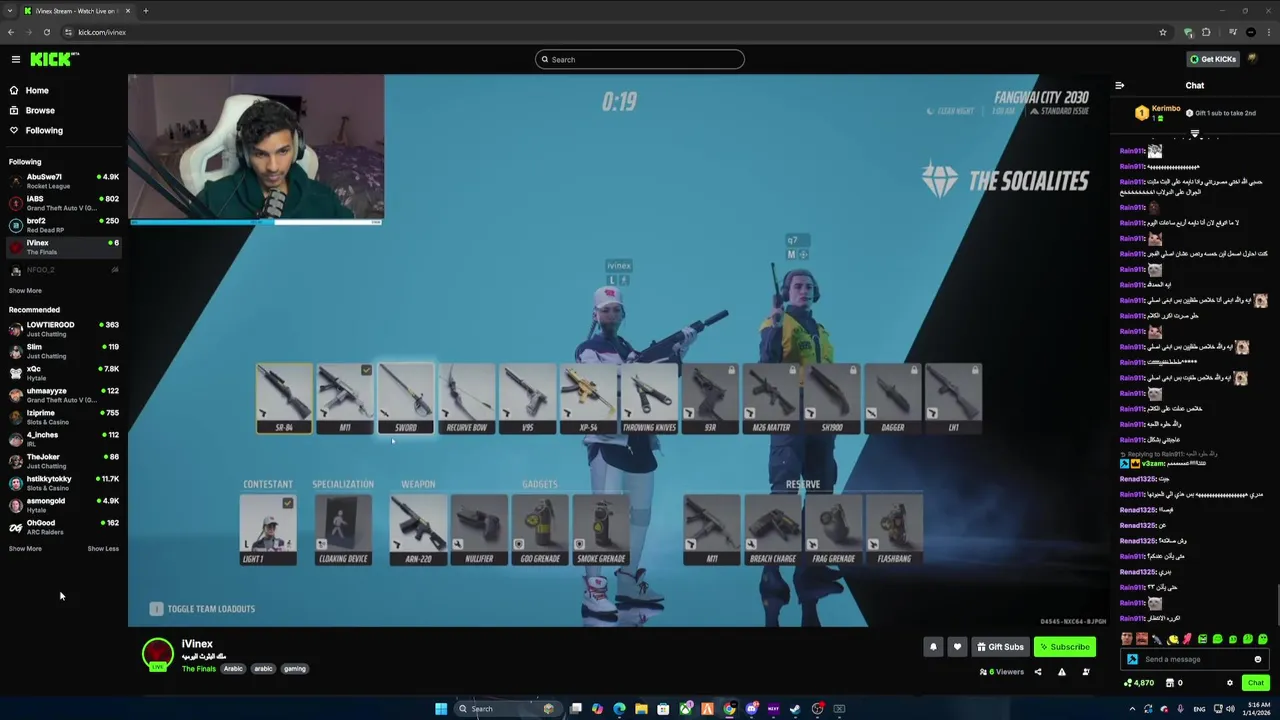This screenshot has height=720, width=1280.
Task: Click browser back button
Action: (x=11, y=32)
